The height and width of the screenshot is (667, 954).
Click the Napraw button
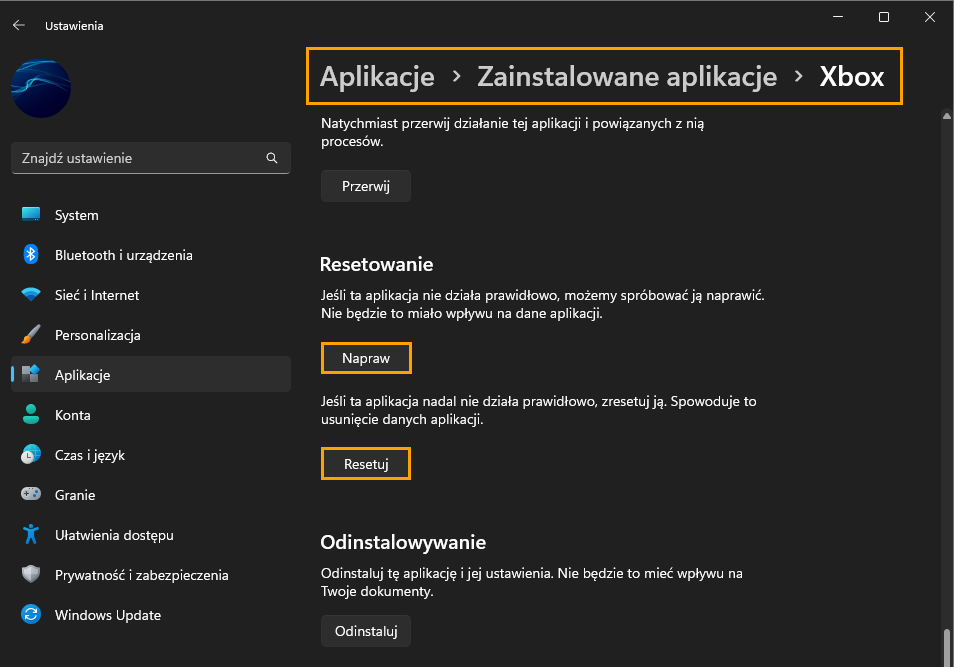click(366, 358)
